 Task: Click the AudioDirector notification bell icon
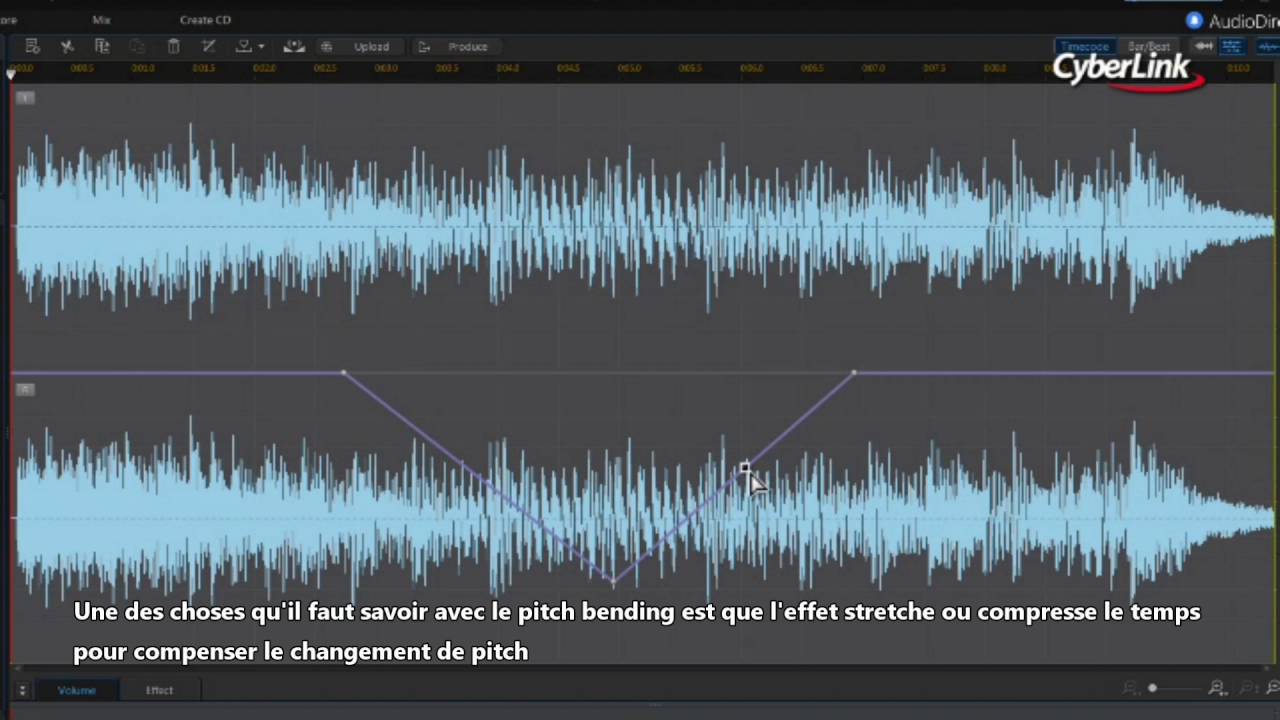(1194, 21)
